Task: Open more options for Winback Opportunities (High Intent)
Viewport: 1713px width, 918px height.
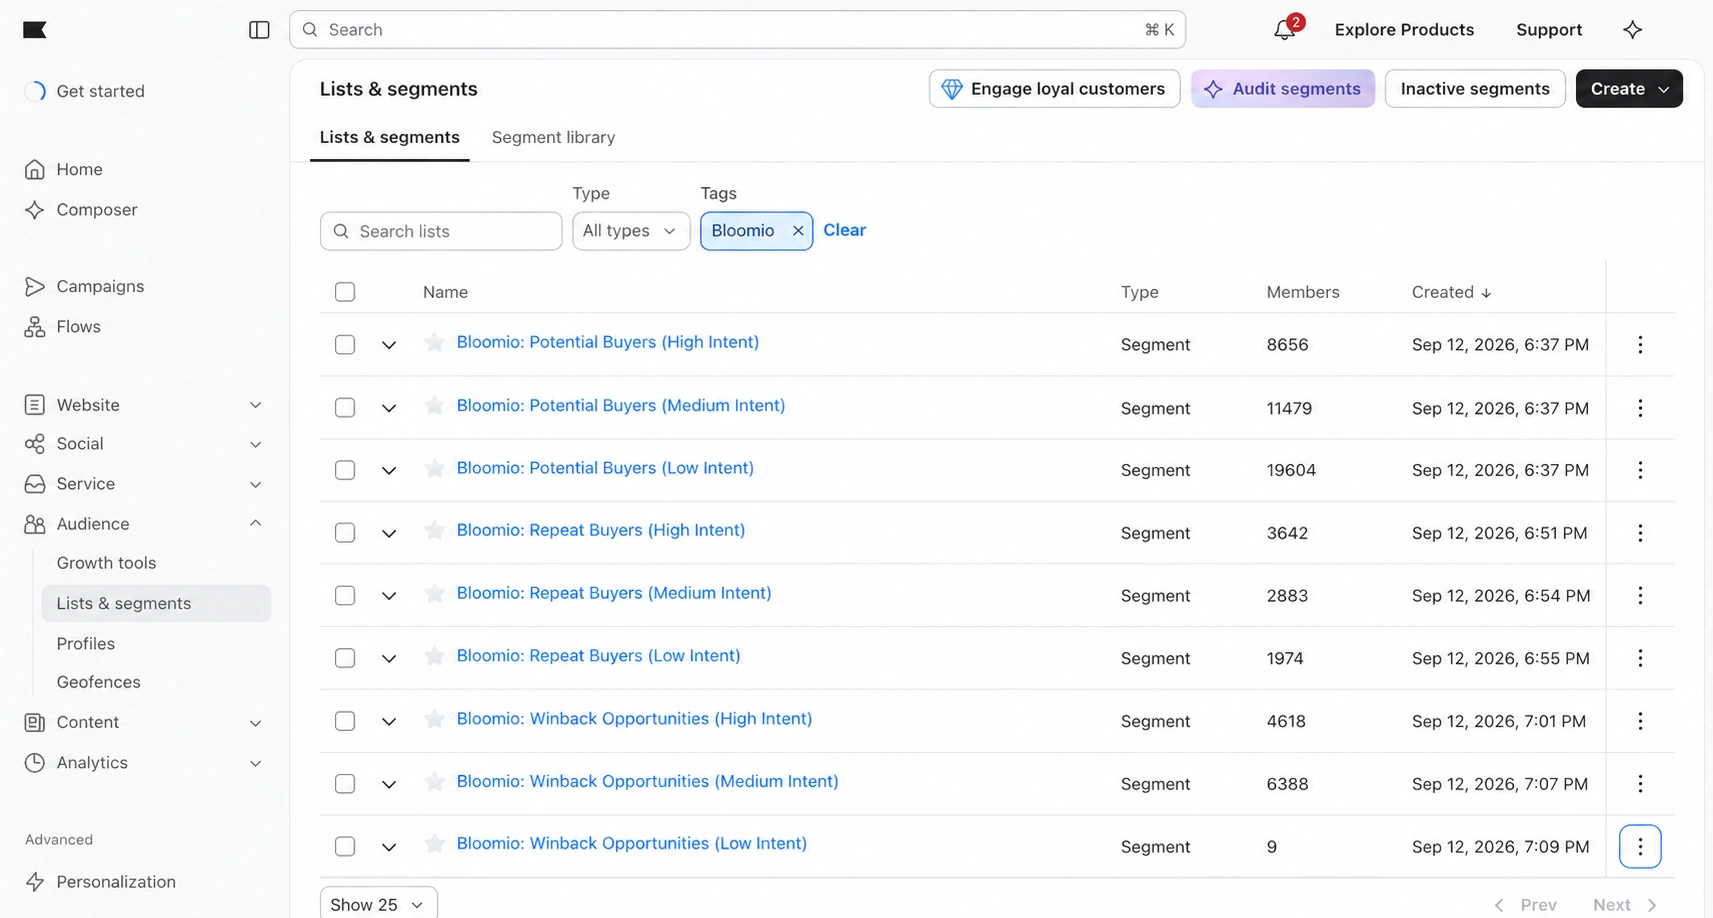Action: [1640, 721]
